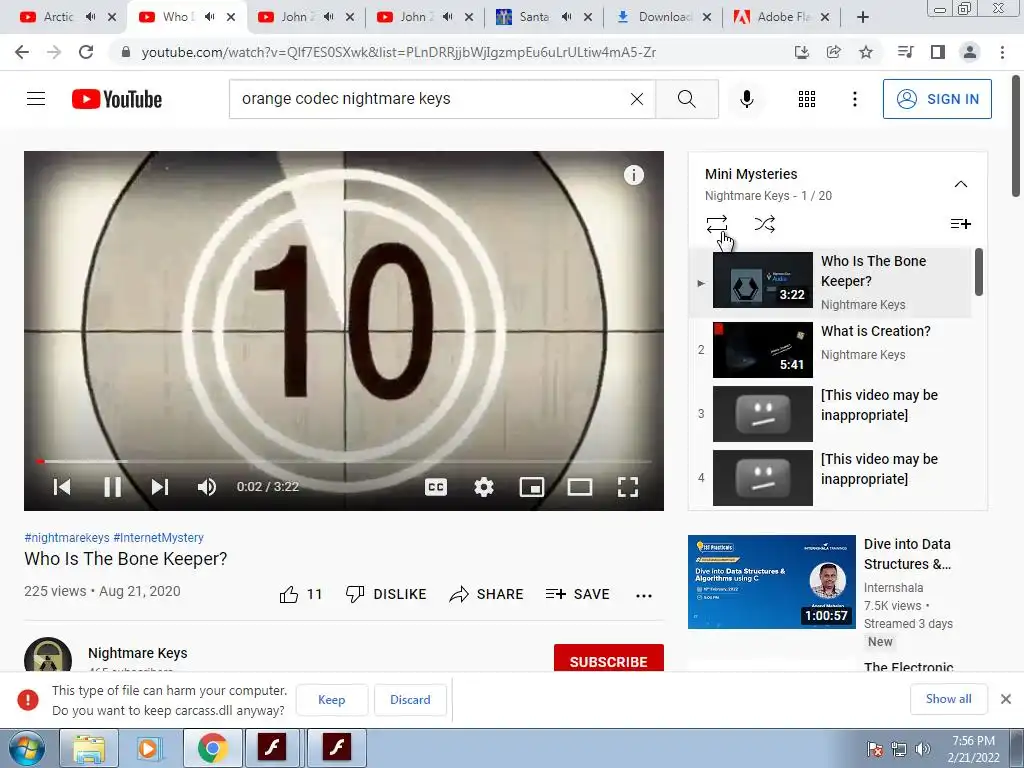Like the video
The width and height of the screenshot is (1024, 768).
(x=300, y=594)
